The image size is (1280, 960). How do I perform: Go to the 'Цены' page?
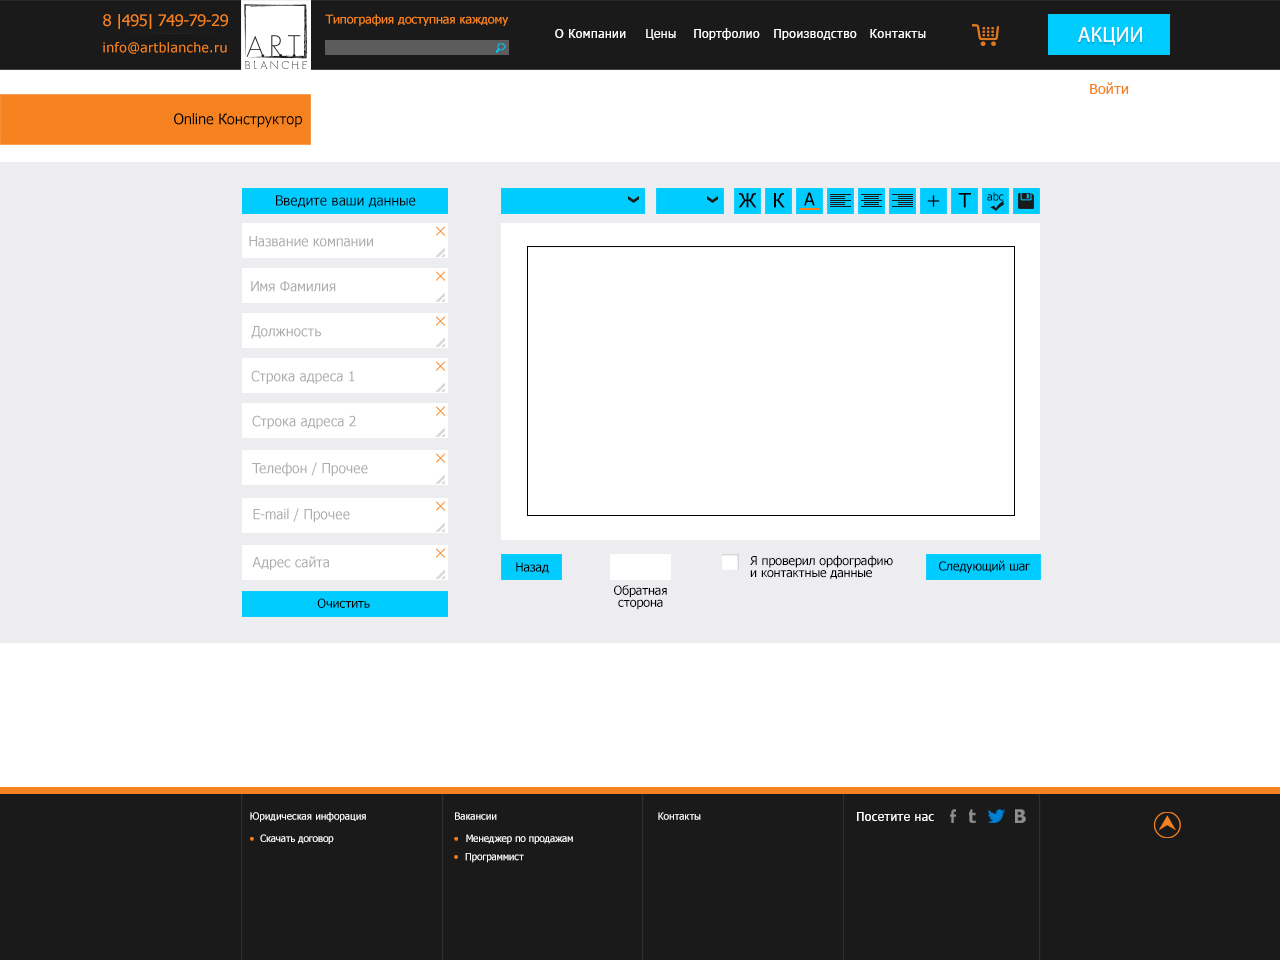coord(661,34)
